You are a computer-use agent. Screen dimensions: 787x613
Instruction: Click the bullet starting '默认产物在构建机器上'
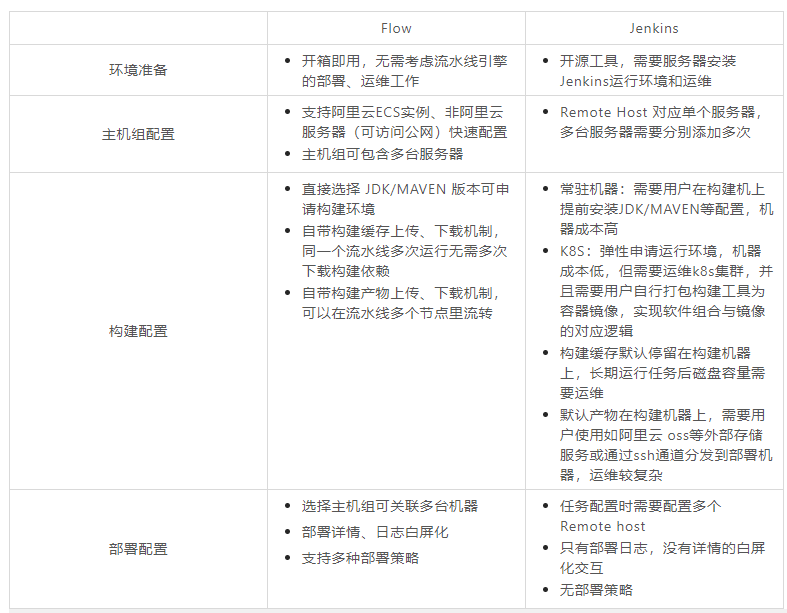click(x=666, y=445)
